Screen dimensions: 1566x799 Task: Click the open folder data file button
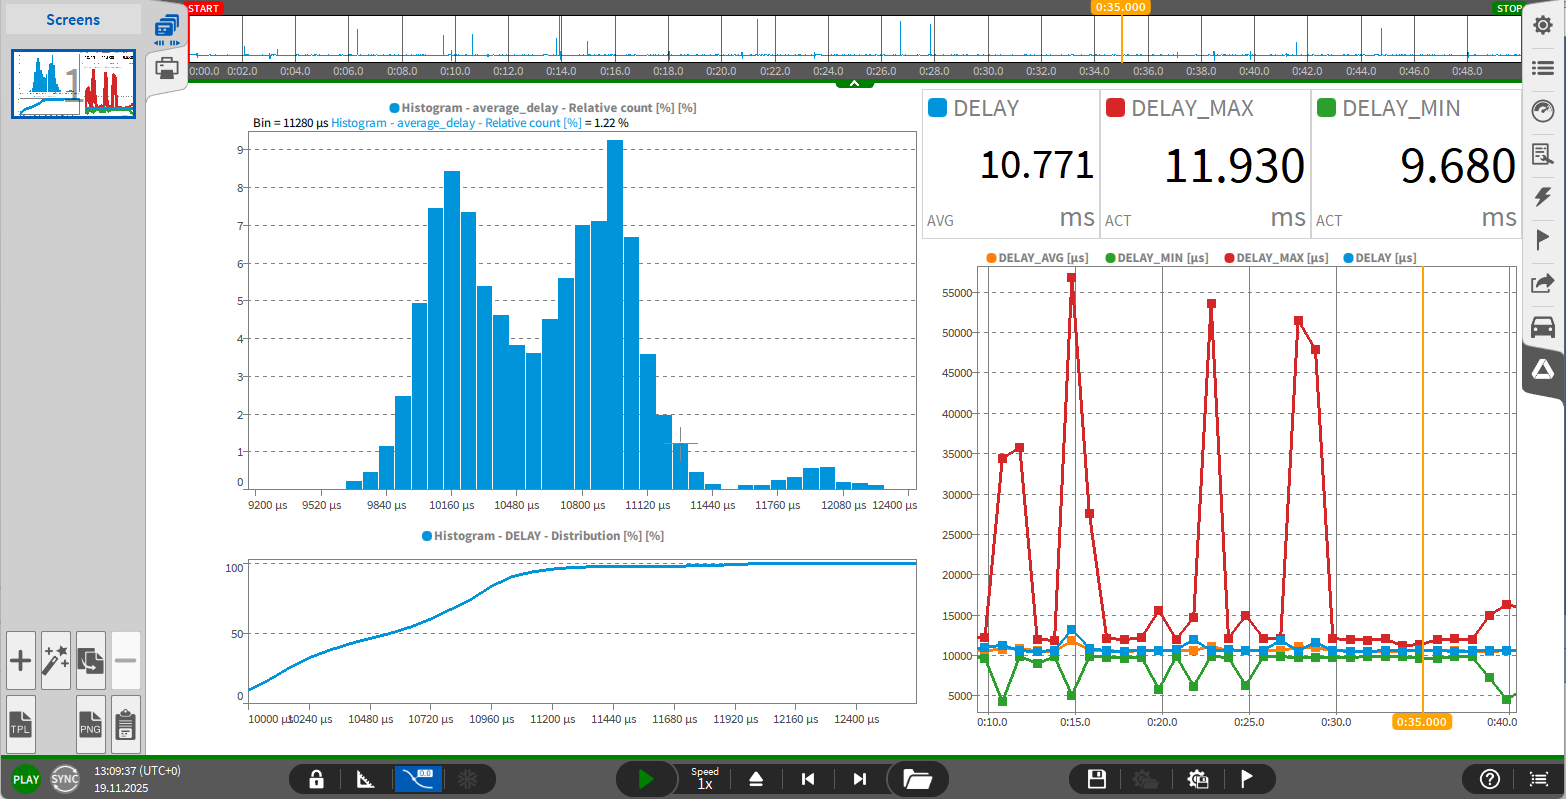[x=917, y=779]
